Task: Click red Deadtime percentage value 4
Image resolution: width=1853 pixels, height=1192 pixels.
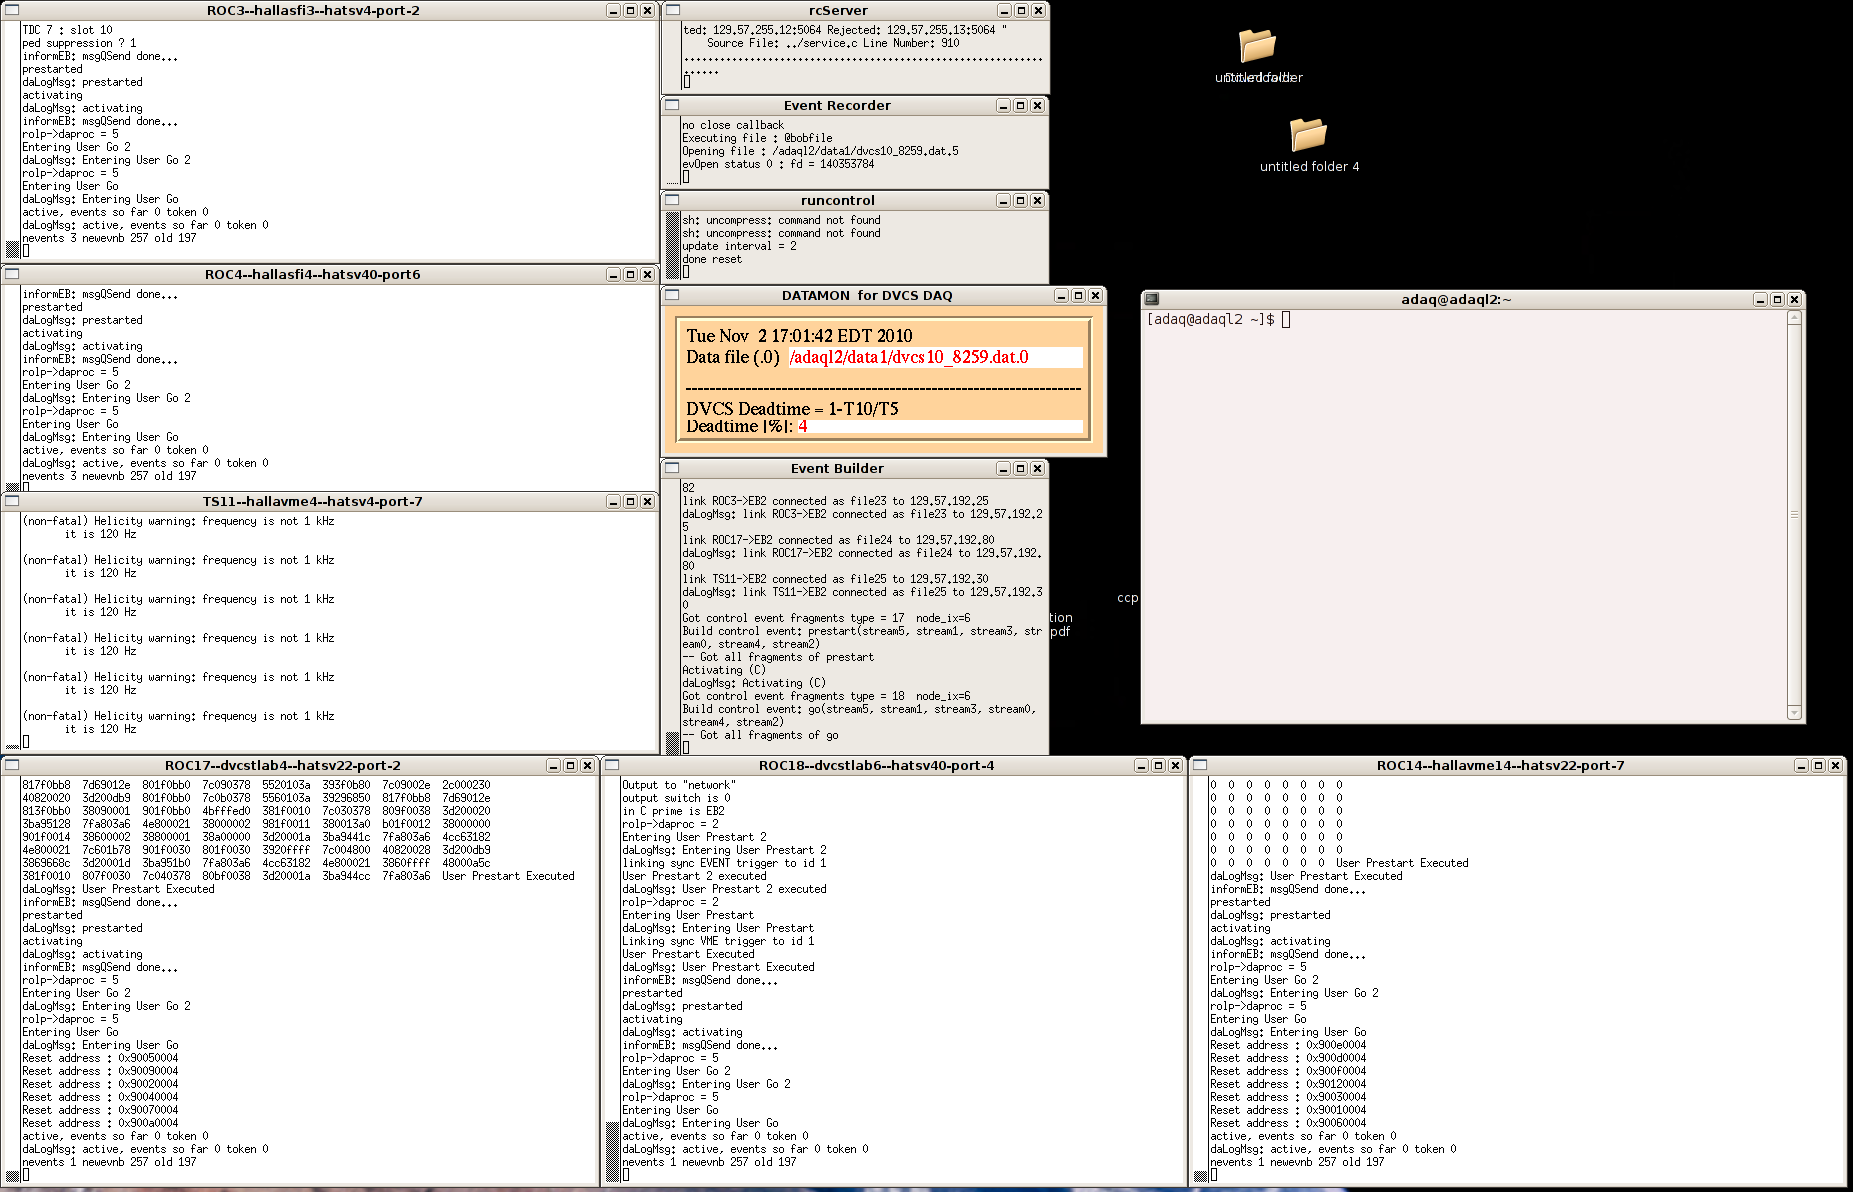Action: point(802,426)
